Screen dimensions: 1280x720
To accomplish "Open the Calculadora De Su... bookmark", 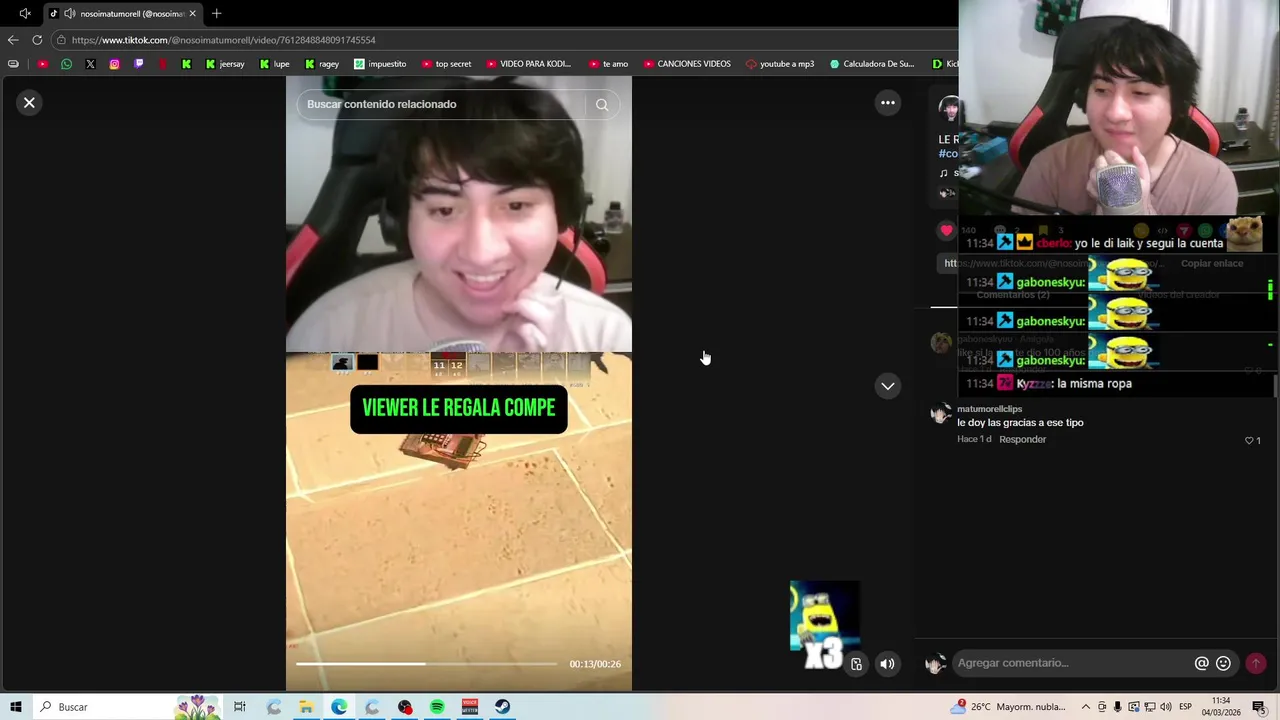I will [x=872, y=64].
